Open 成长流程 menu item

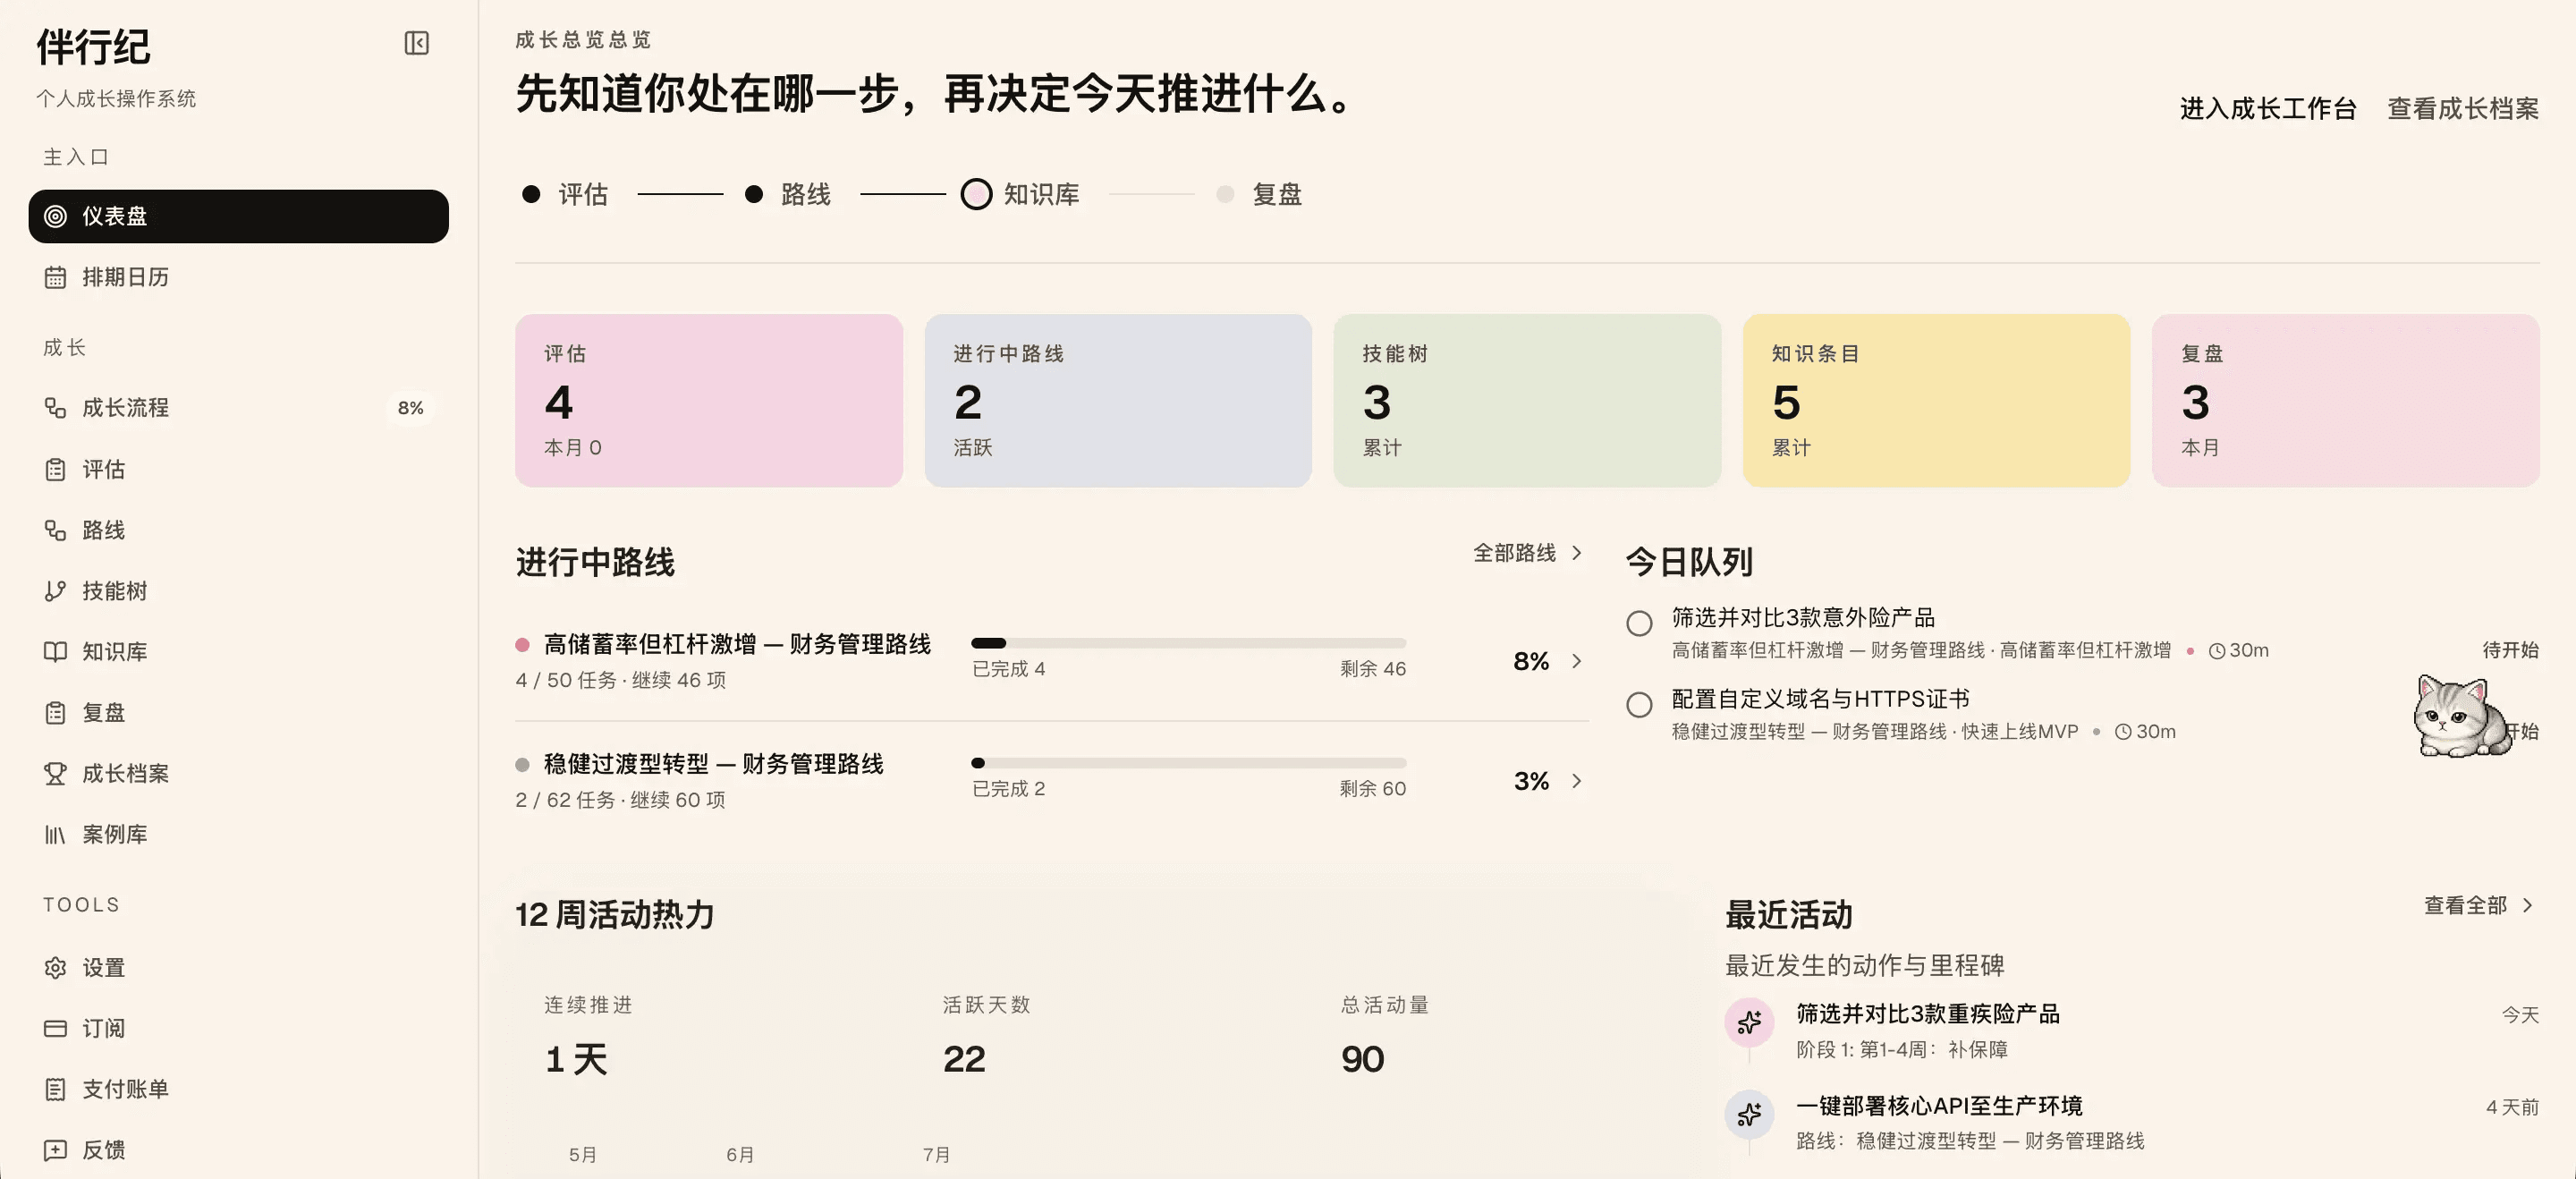pos(238,408)
